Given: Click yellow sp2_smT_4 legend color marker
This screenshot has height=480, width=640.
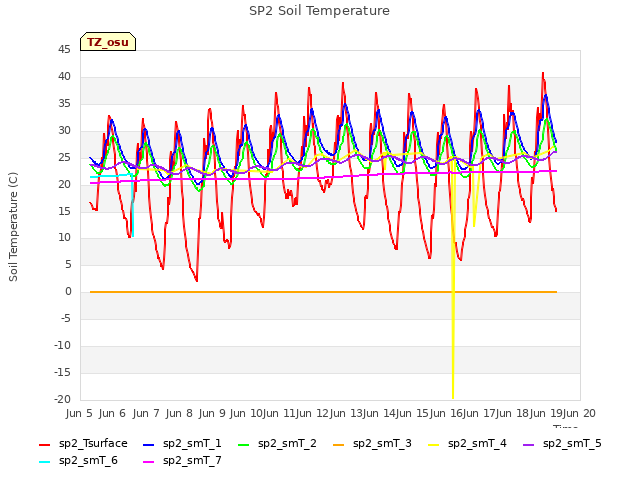Looking at the screenshot, I should (x=434, y=444).
